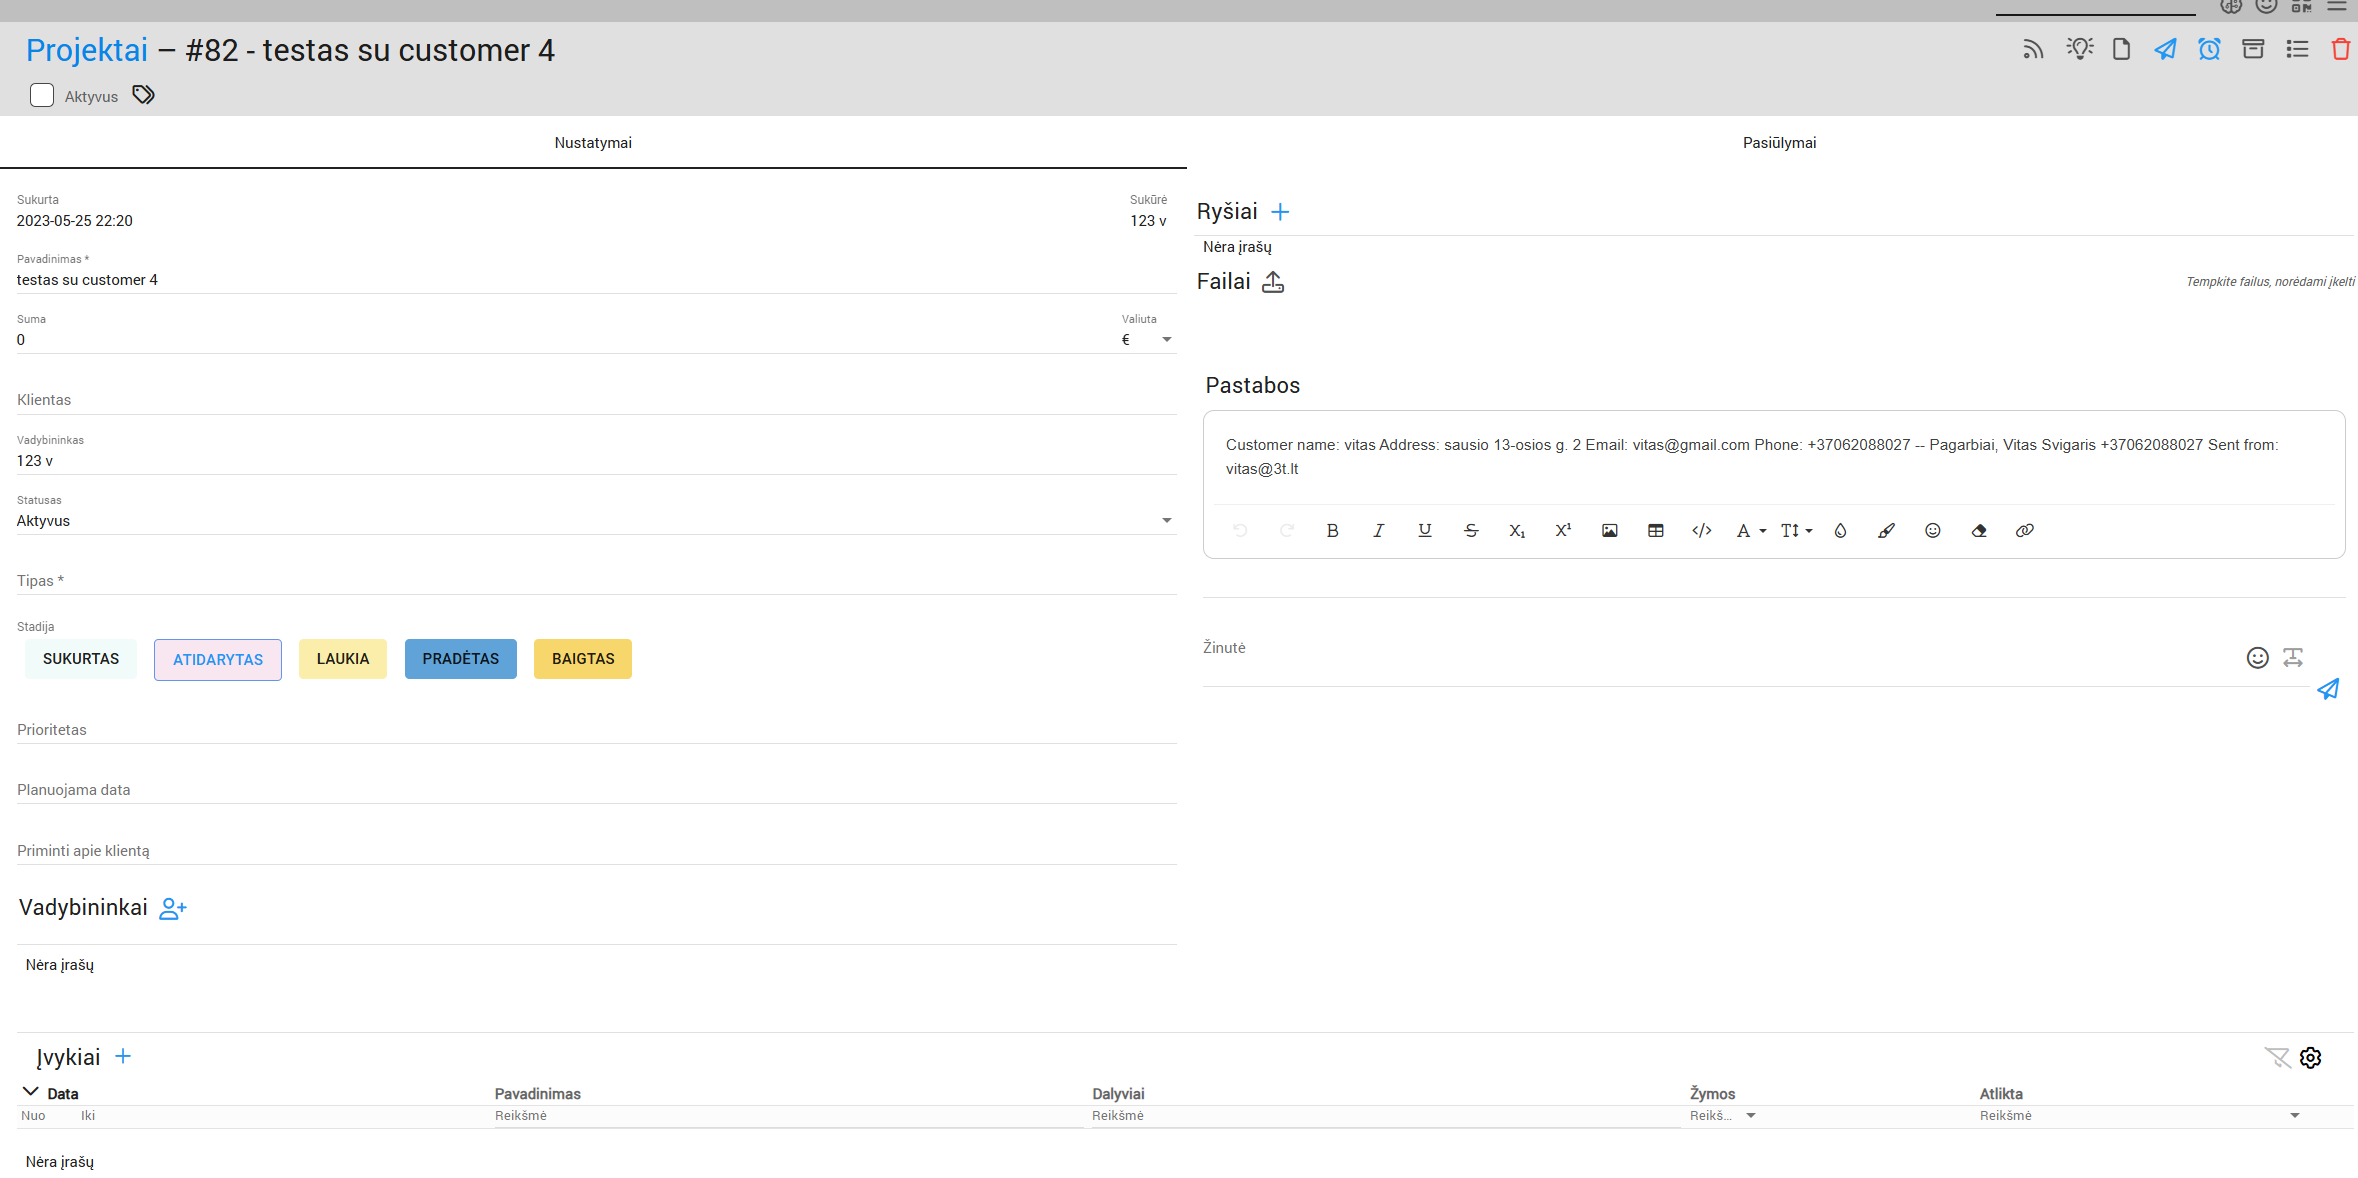The height and width of the screenshot is (1178, 2358).
Task: Open the Atlikta filter dropdown
Action: tap(2295, 1116)
